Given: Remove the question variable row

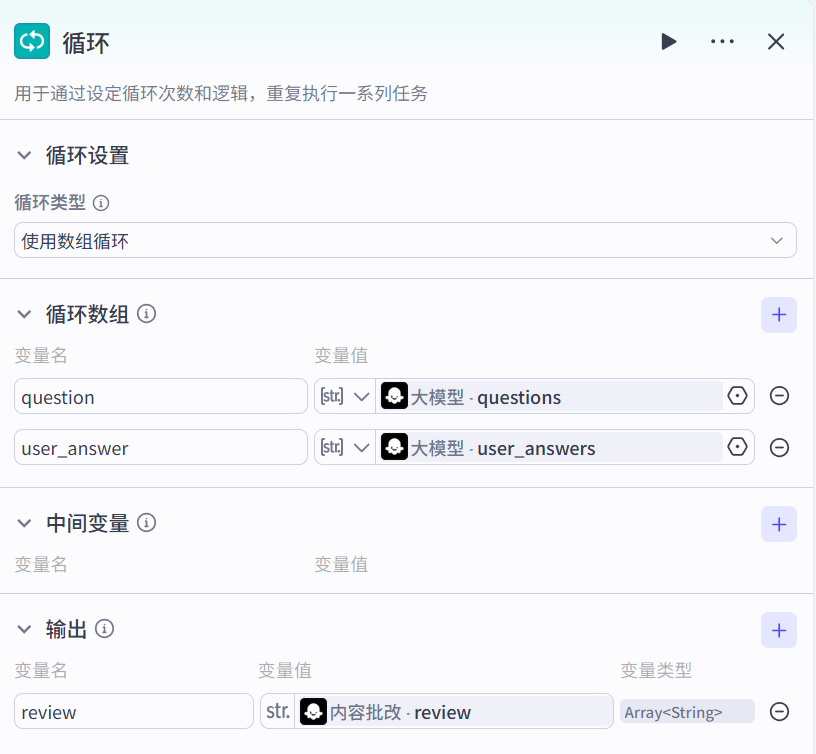Looking at the screenshot, I should 779,396.
